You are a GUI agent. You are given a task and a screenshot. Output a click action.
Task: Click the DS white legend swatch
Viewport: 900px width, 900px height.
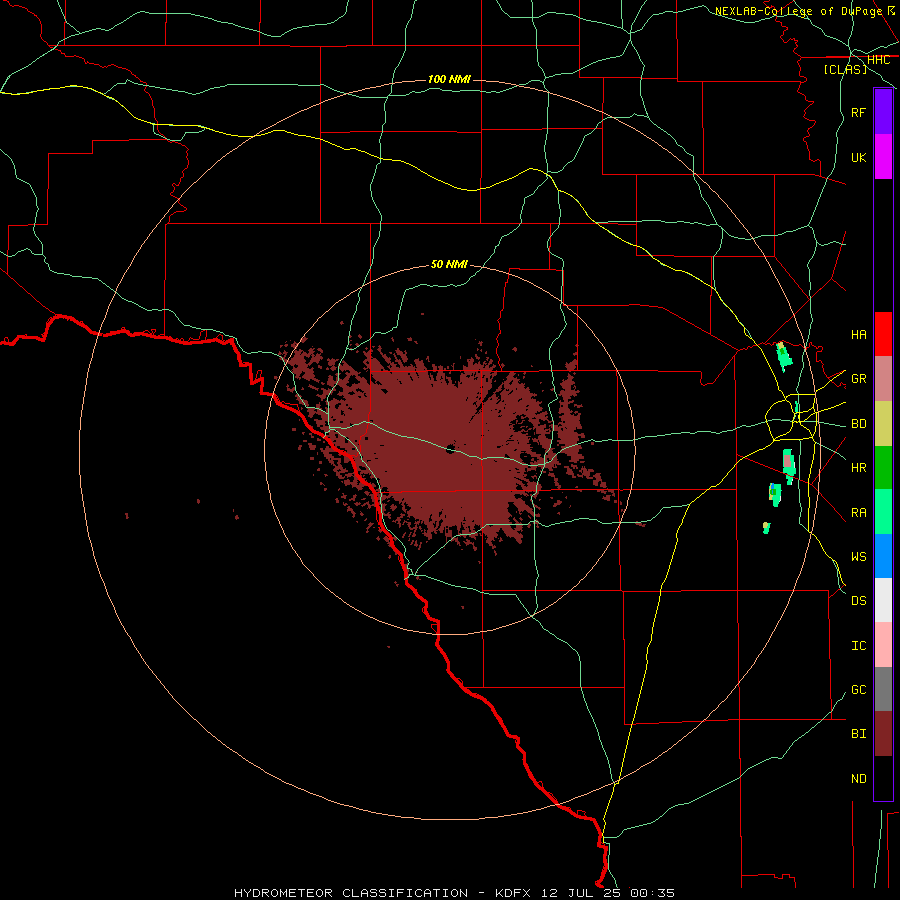883,600
